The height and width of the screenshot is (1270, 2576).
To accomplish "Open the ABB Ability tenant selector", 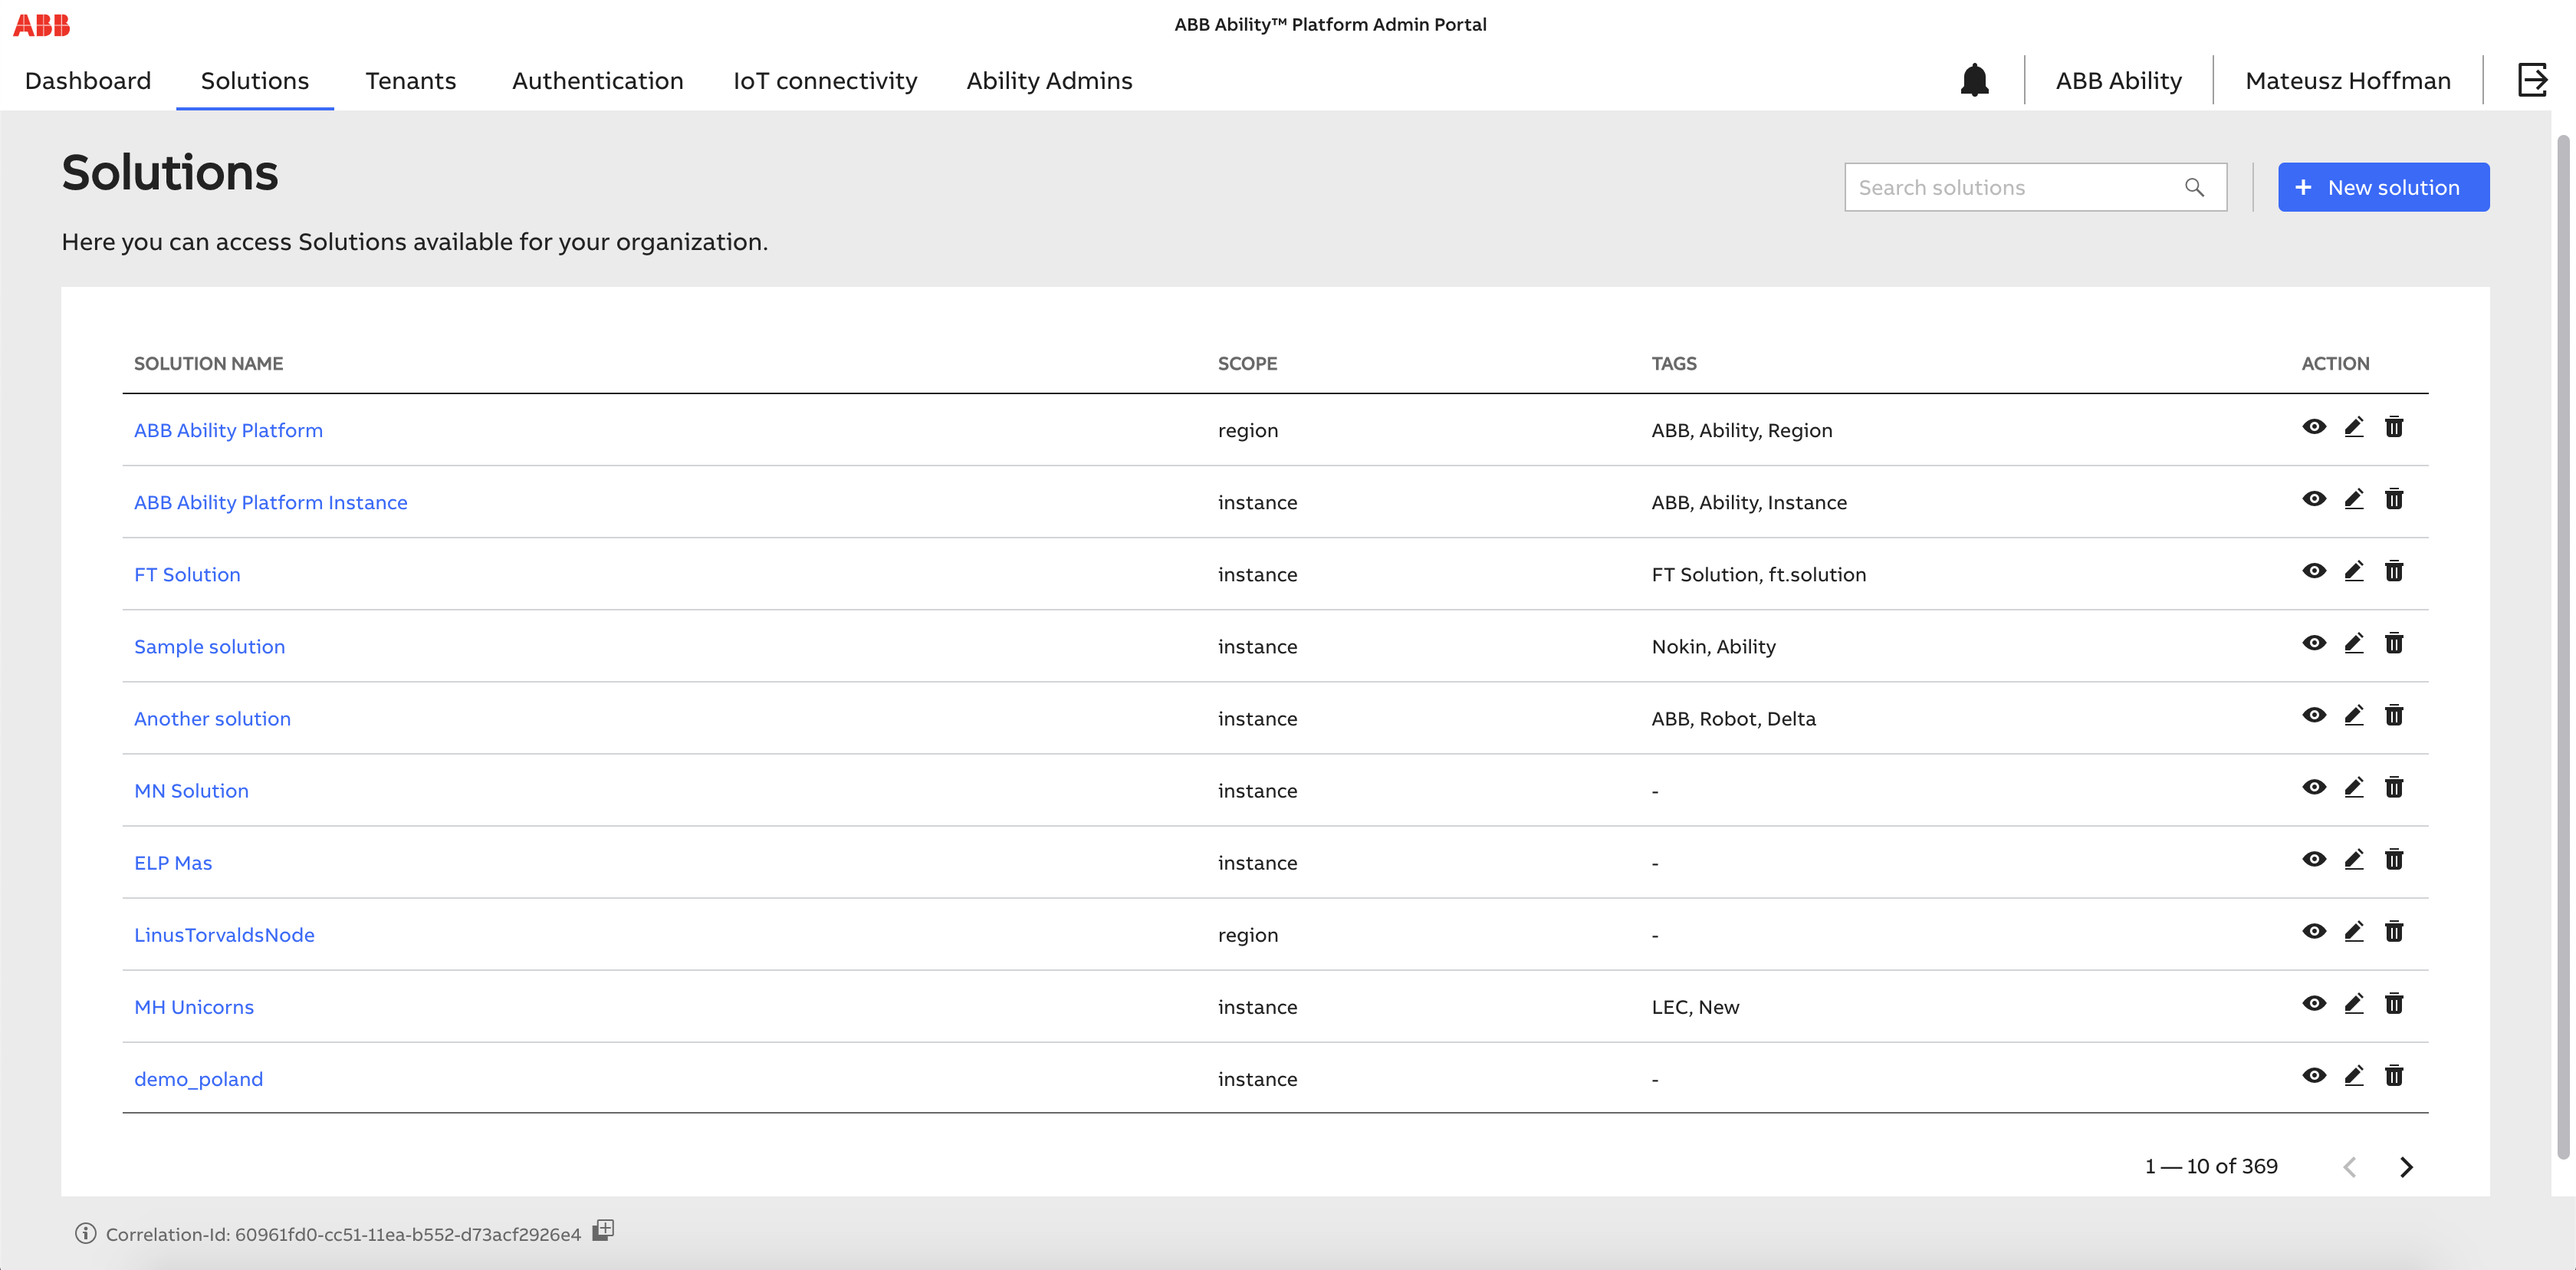I will pos(2118,80).
